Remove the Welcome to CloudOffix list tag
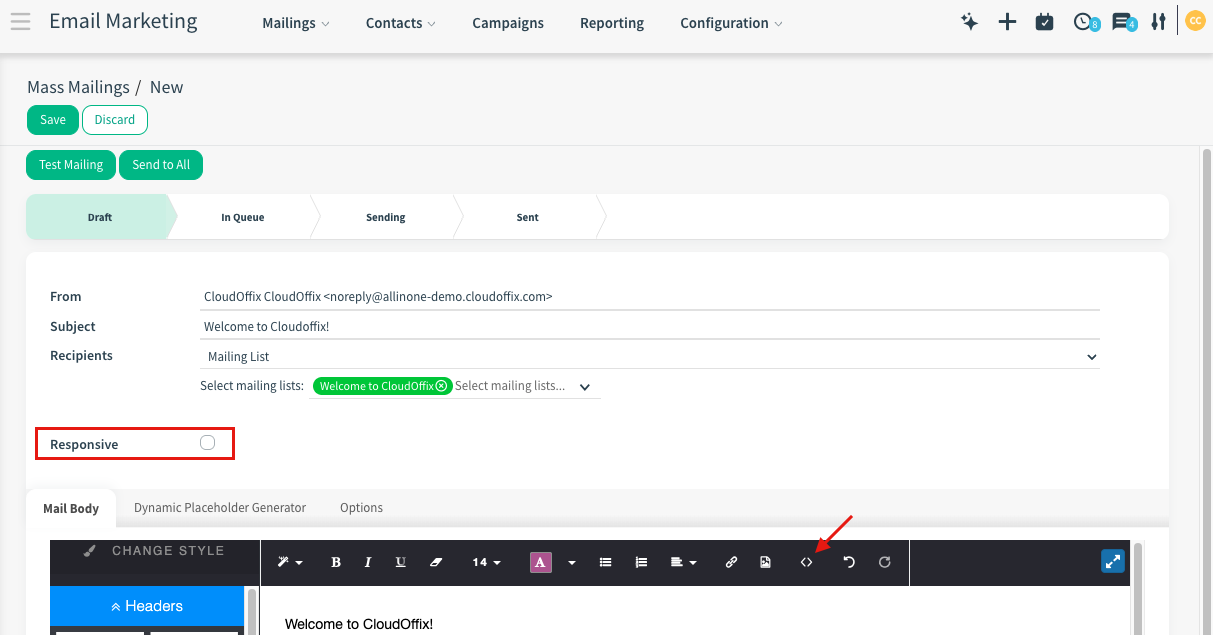 point(442,386)
